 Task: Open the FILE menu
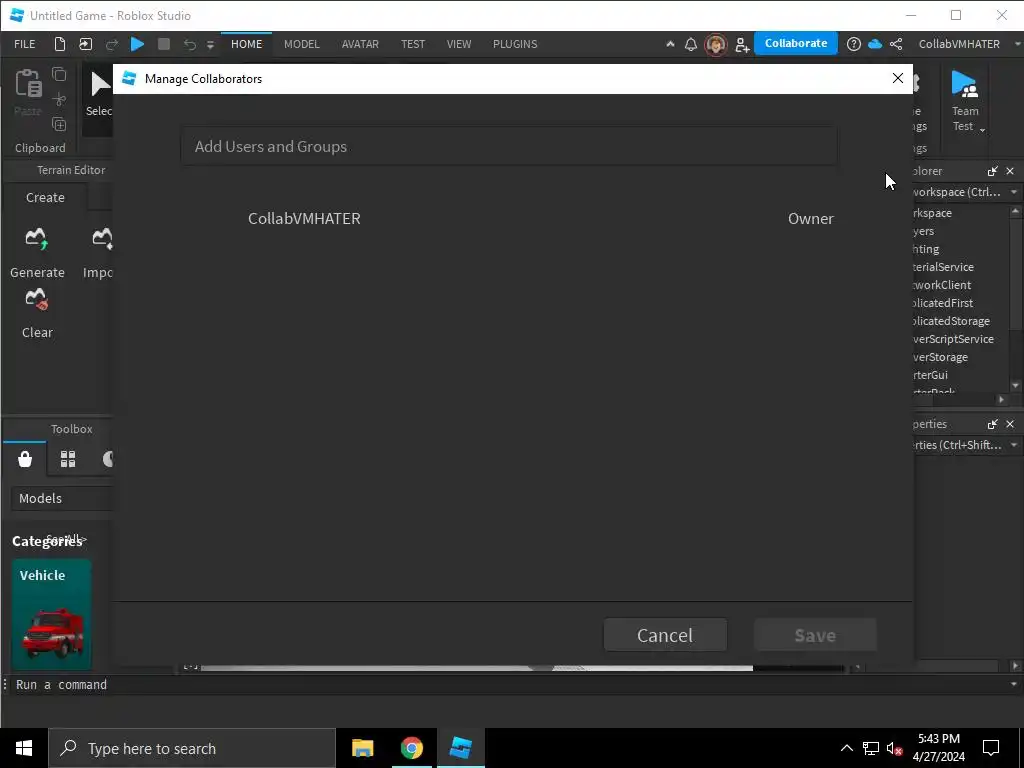tap(25, 44)
